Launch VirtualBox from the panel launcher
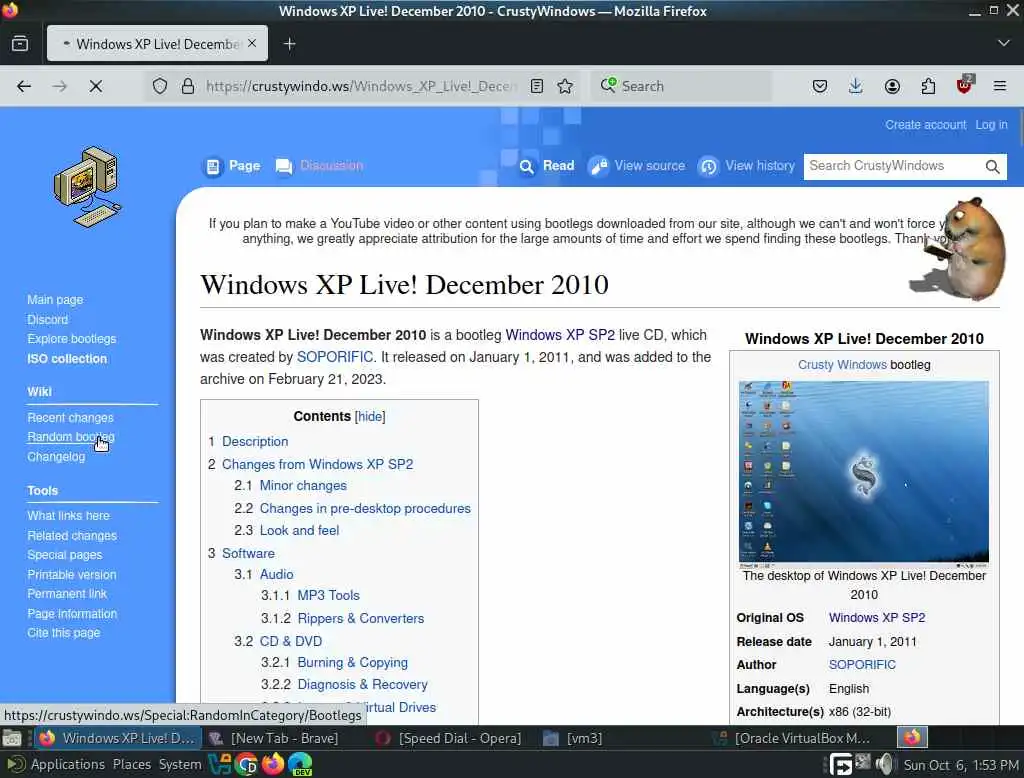Image resolution: width=1024 pixels, height=778 pixels. coord(220,764)
